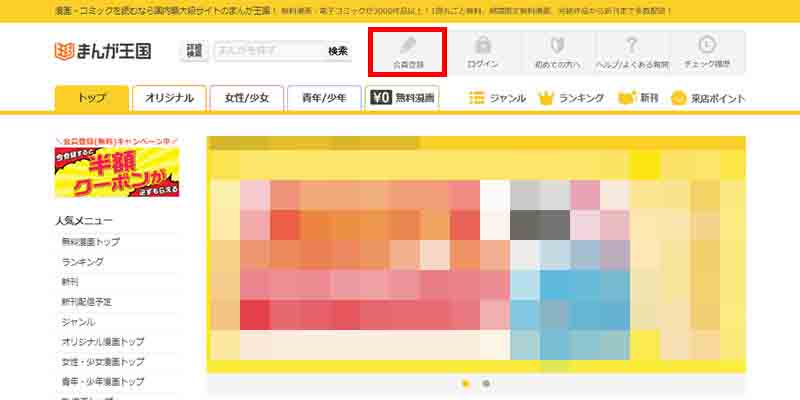Switch to the 女性/少女 tab

246,98
